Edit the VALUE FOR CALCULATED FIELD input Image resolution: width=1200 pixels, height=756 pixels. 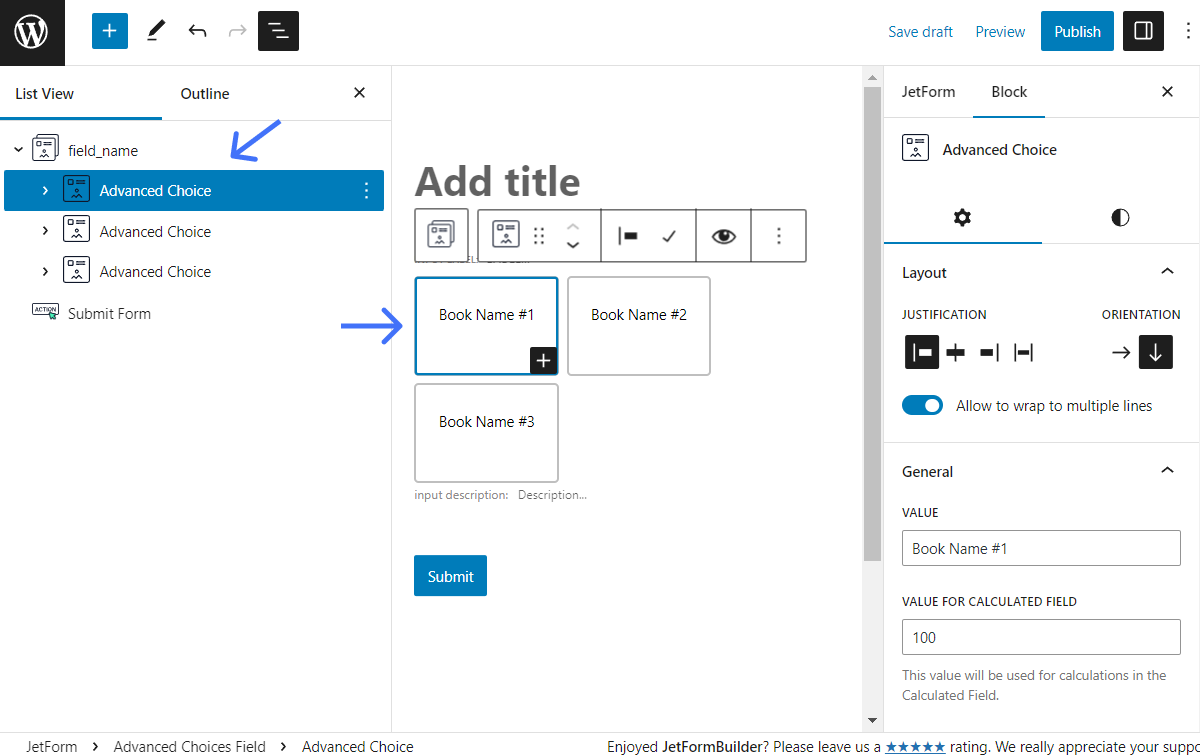(1041, 637)
